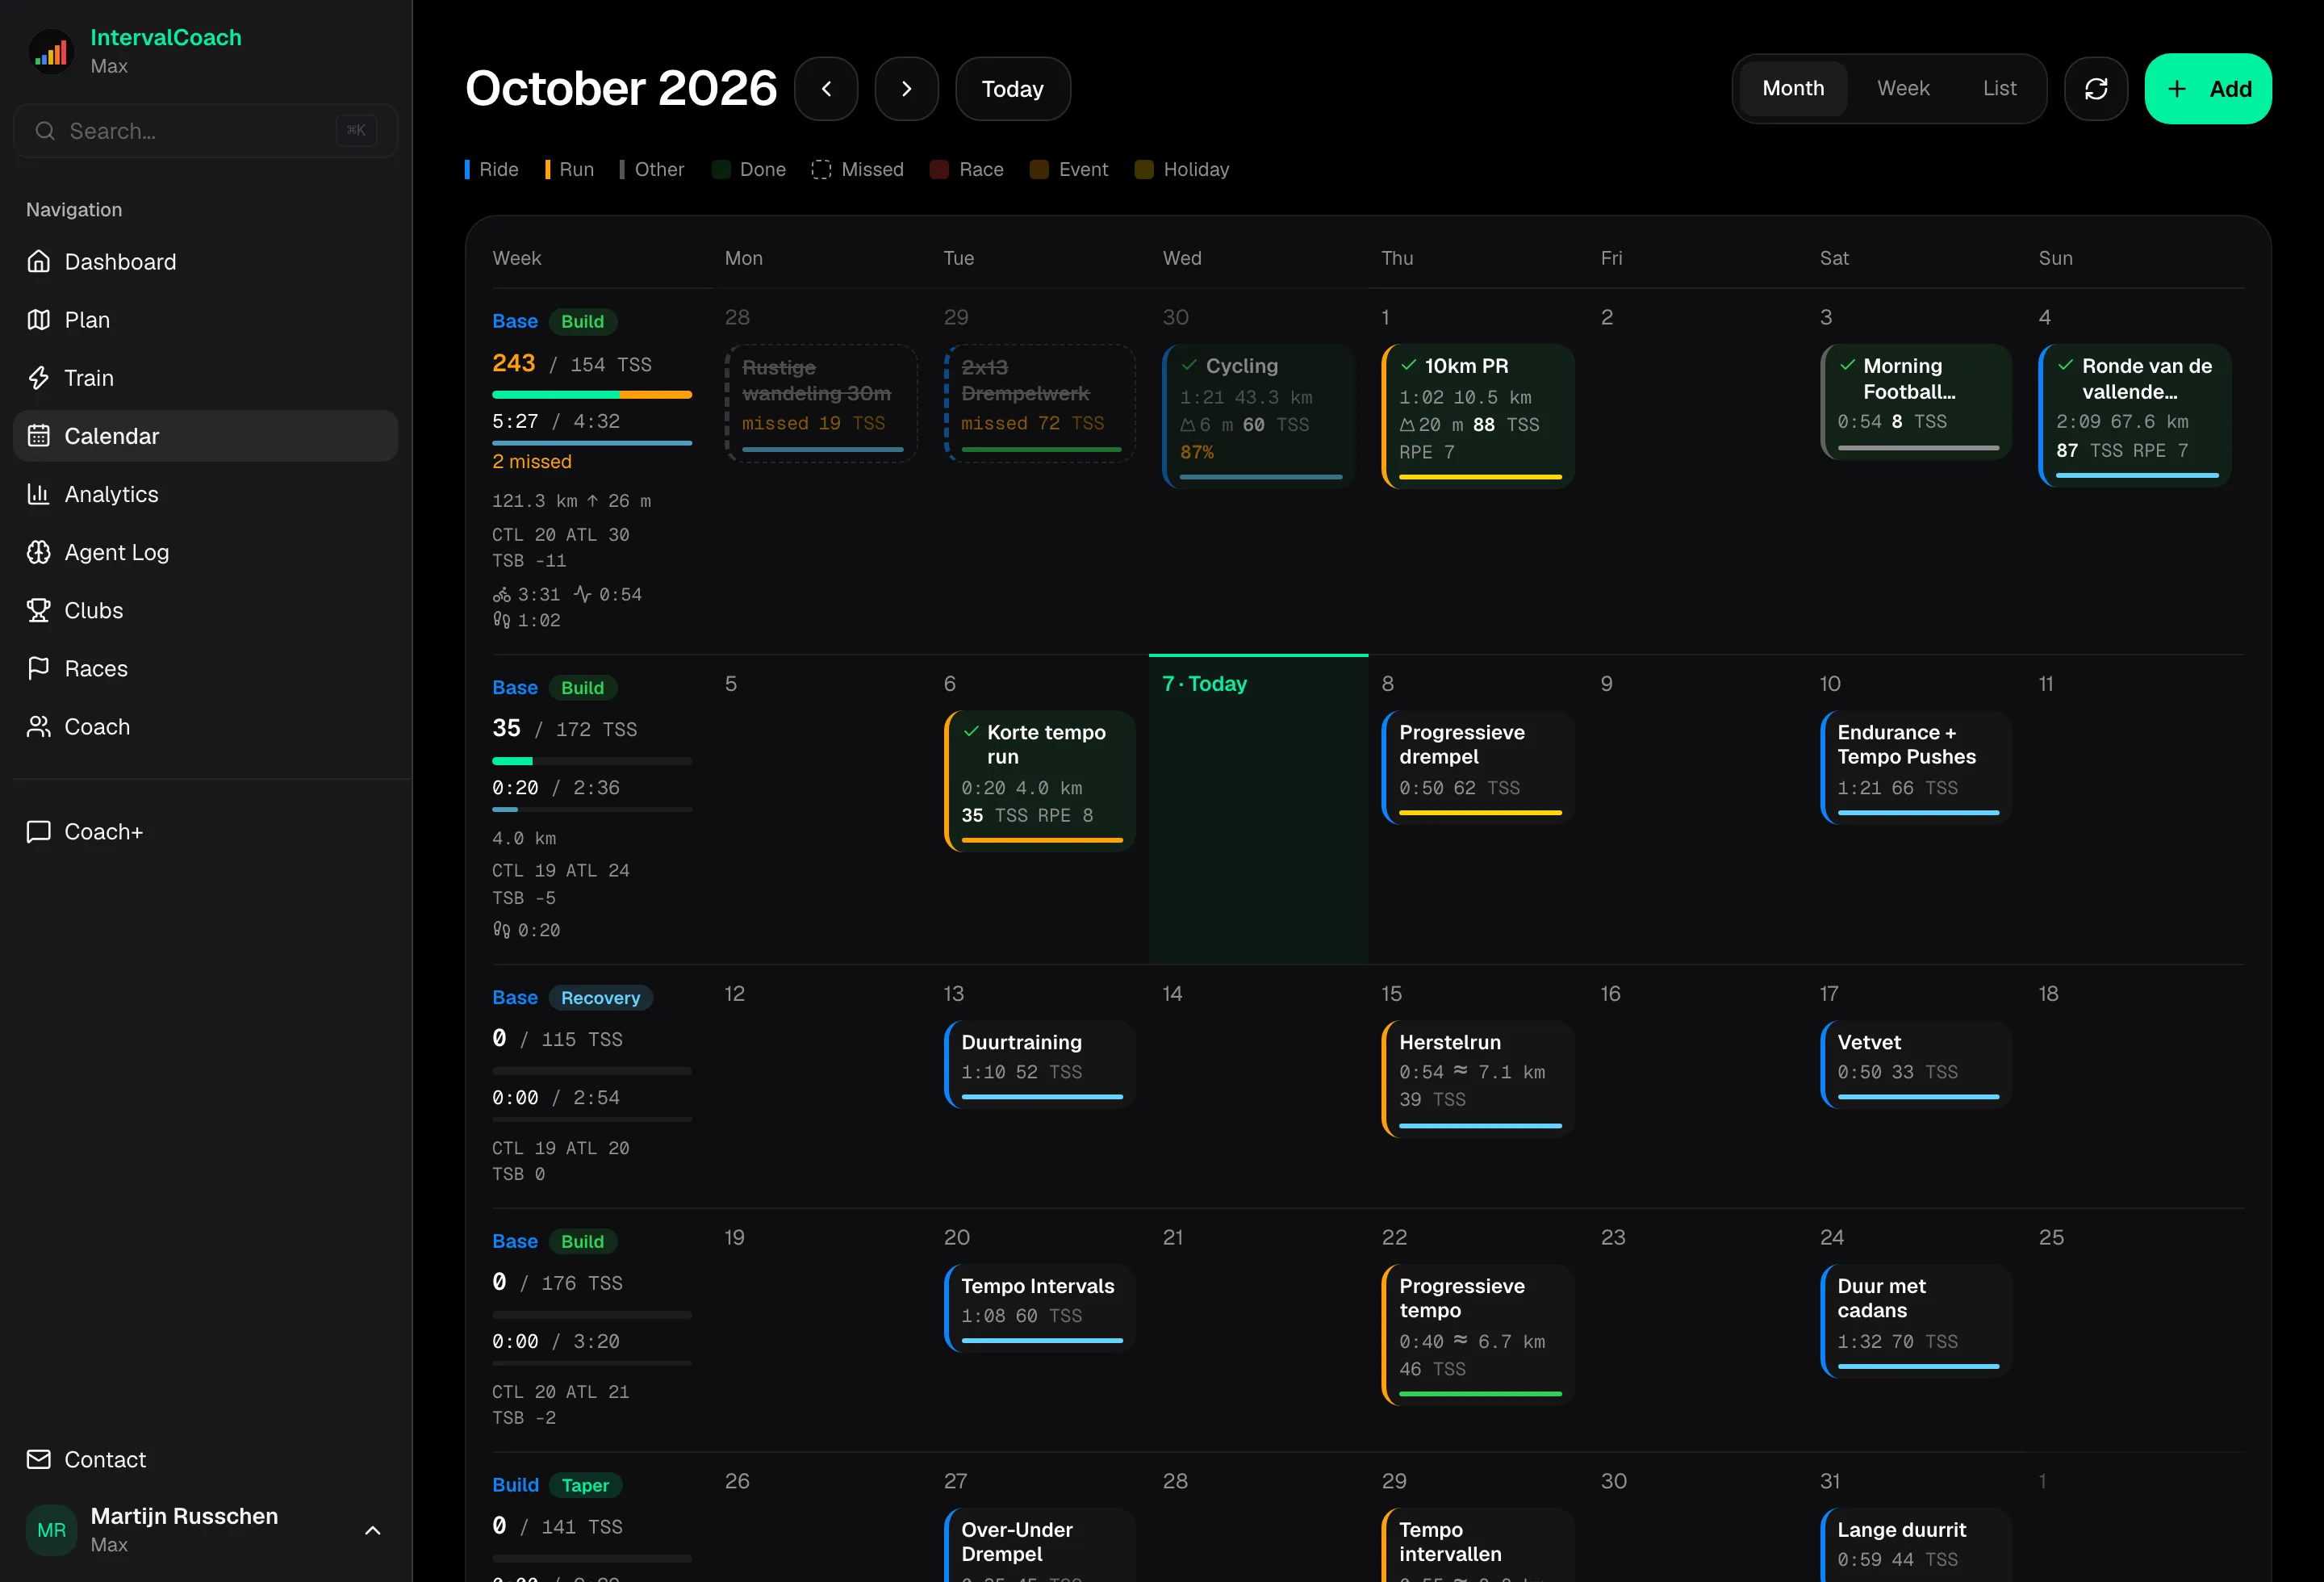
Task: Open the Tempo Intervals workout card
Action: (x=1039, y=1308)
